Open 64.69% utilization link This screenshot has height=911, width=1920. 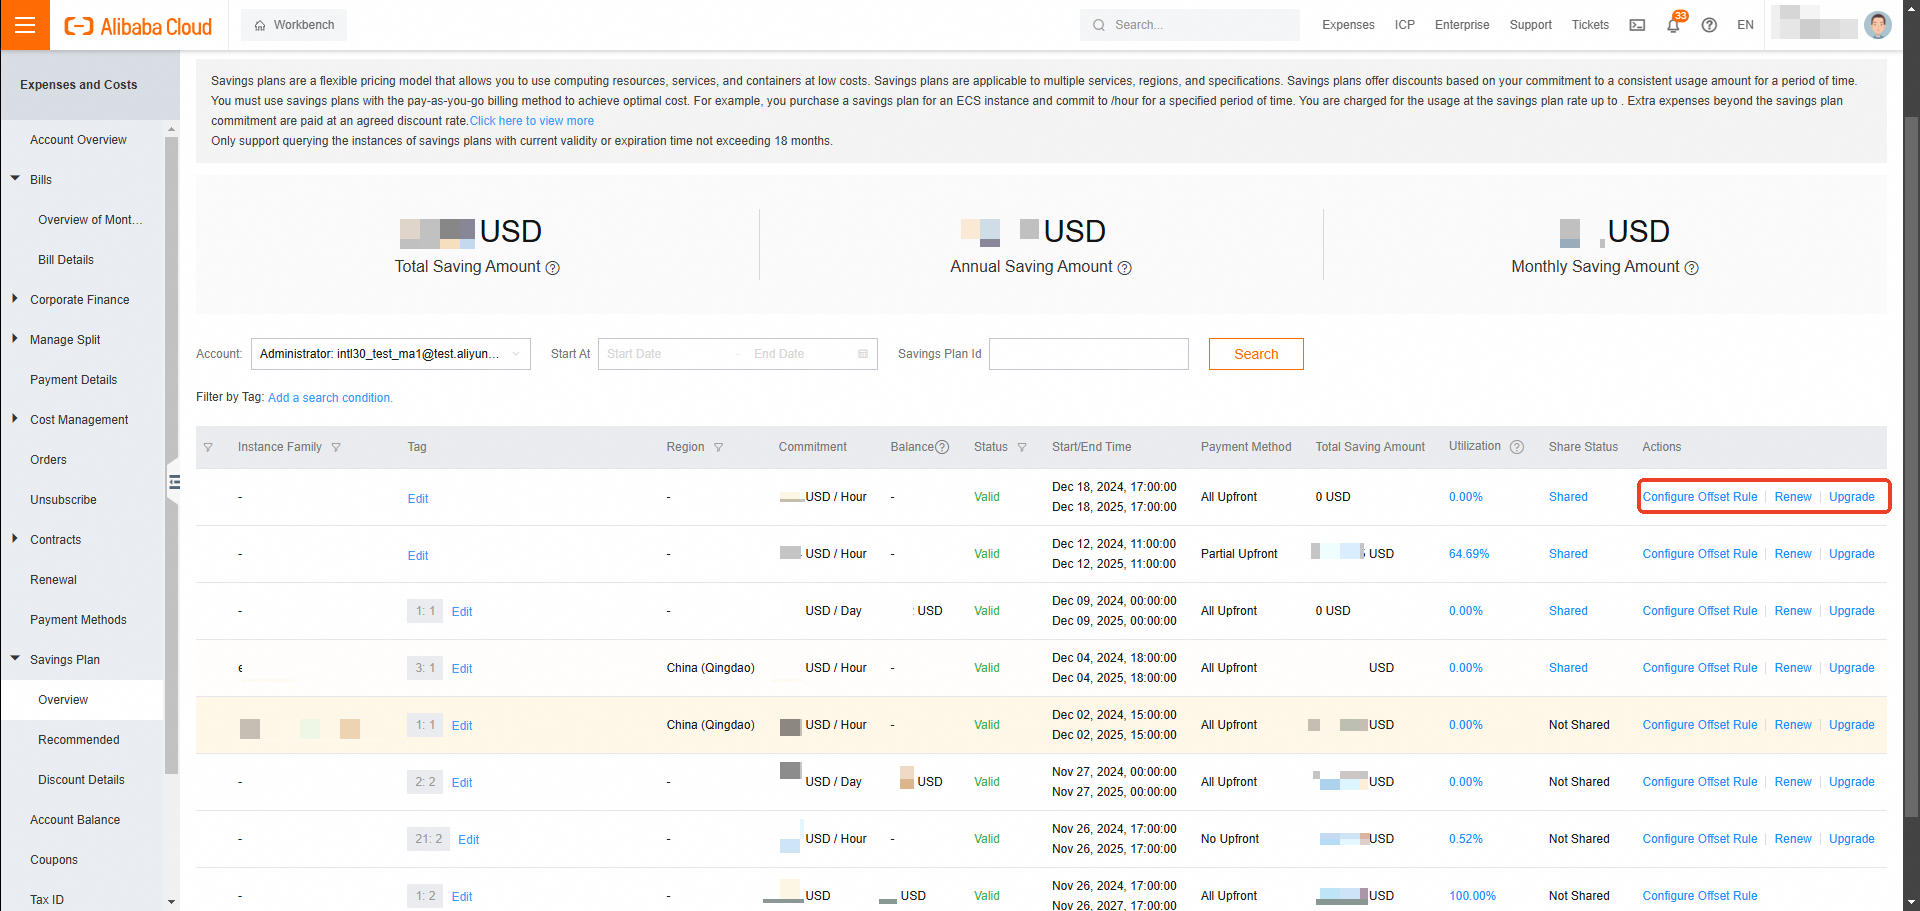click(1469, 554)
